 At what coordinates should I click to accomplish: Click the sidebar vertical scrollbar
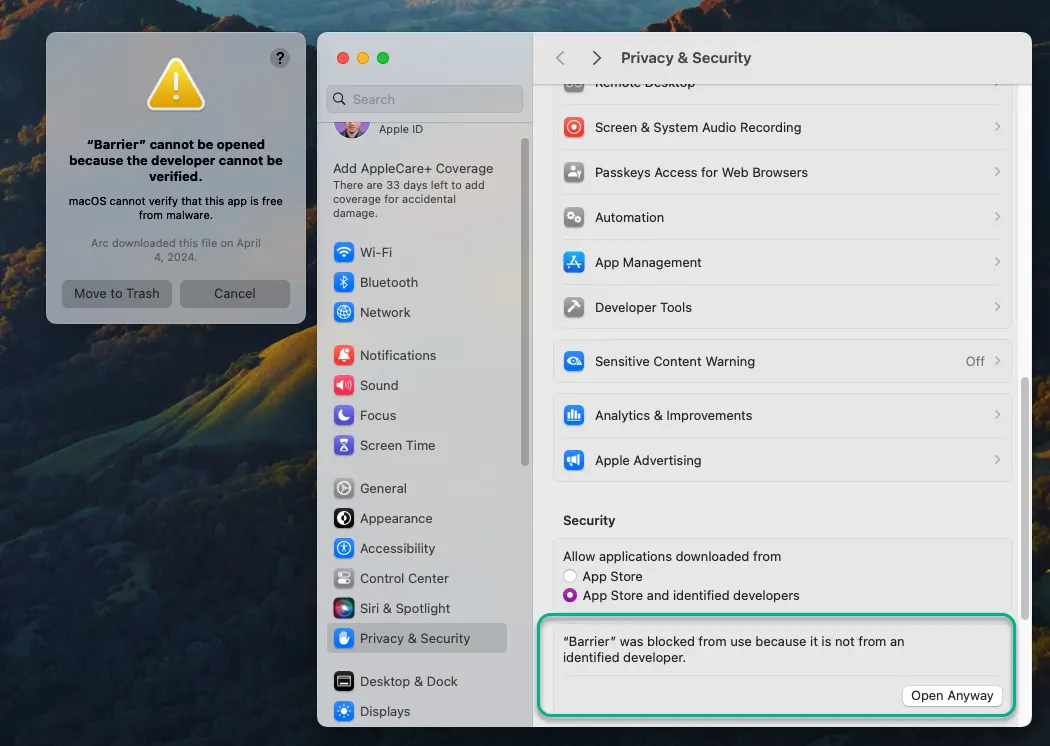pyautogui.click(x=525, y=301)
